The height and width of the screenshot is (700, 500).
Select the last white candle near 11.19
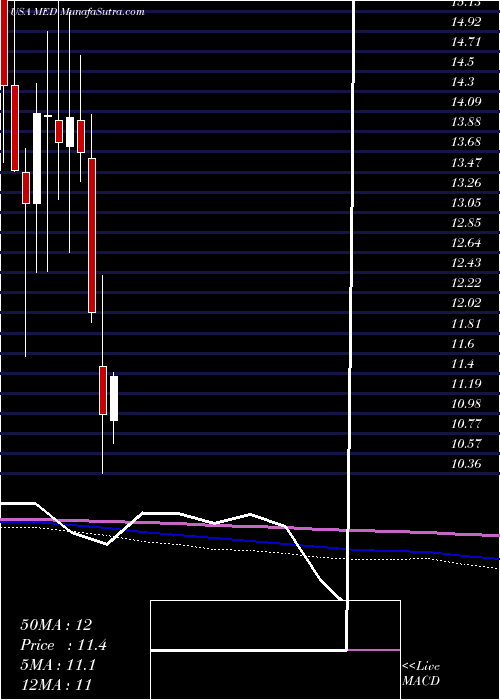tap(114, 398)
